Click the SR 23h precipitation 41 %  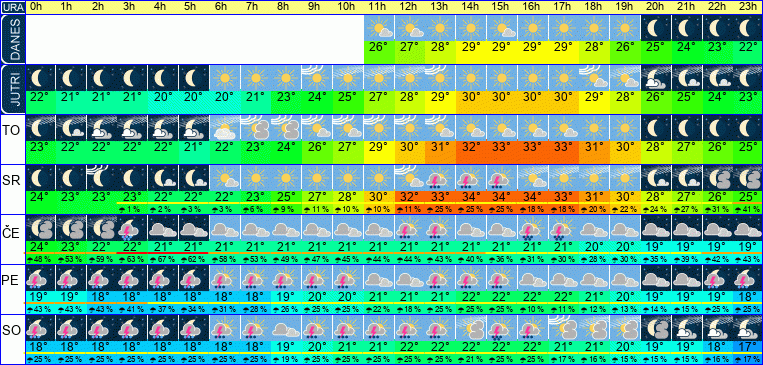point(747,209)
